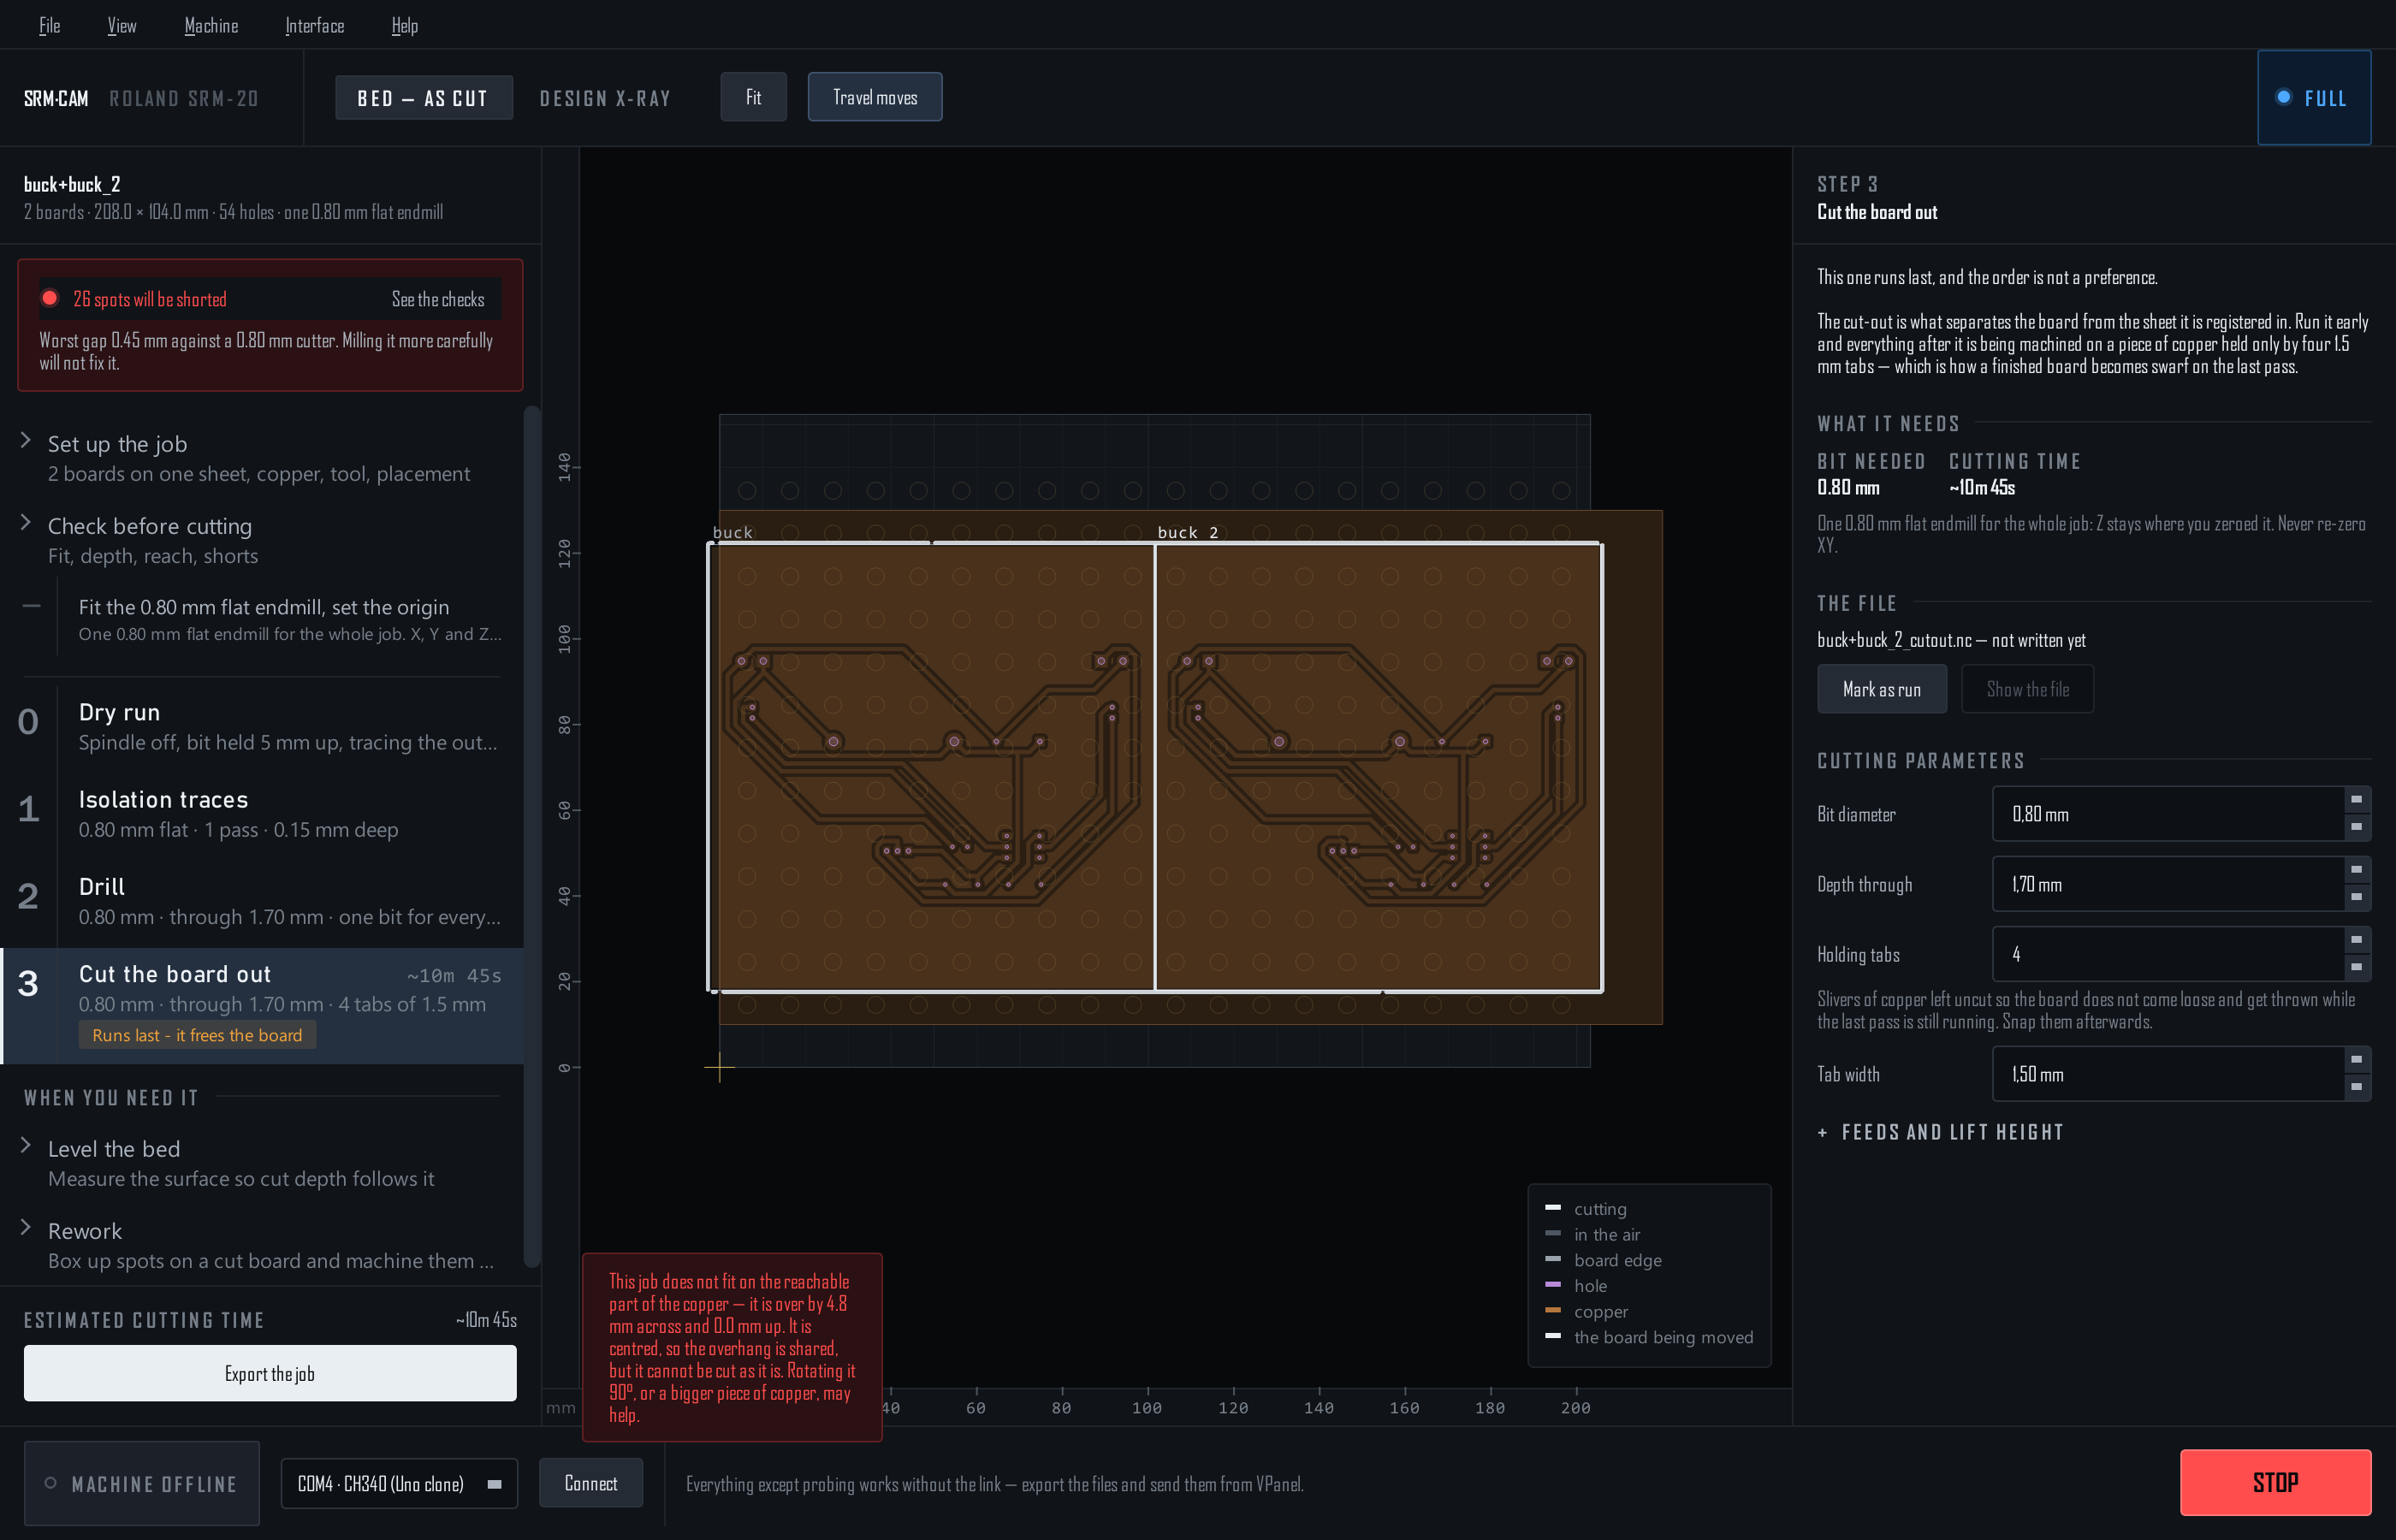
Task: Select step 2 Drill
Action: pos(262,900)
